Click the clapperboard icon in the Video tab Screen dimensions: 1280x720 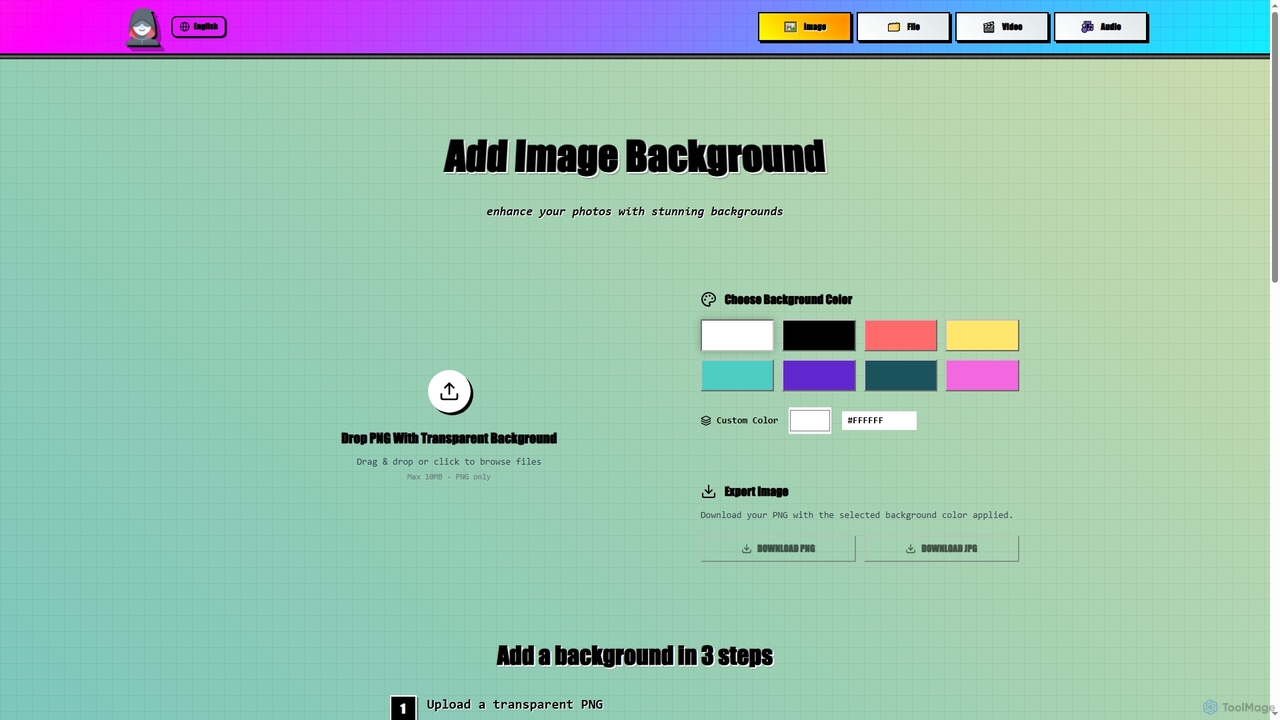pos(988,27)
